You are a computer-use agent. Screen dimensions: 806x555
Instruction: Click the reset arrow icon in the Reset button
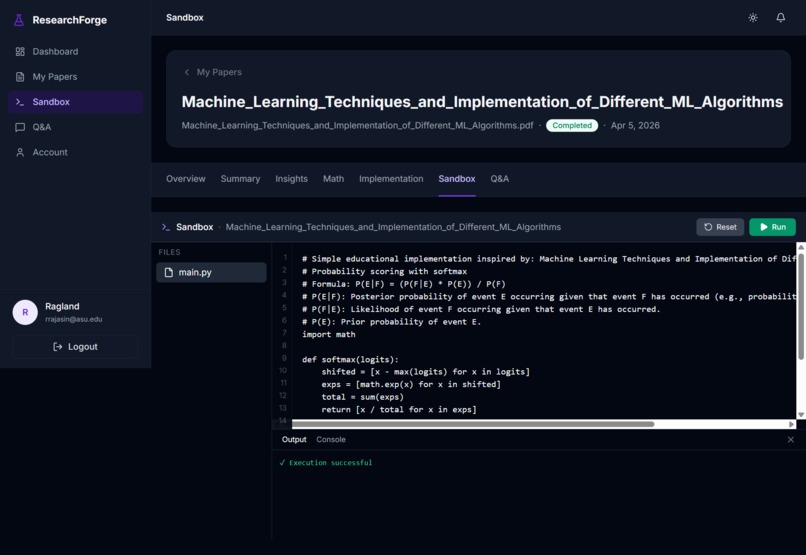click(x=708, y=227)
